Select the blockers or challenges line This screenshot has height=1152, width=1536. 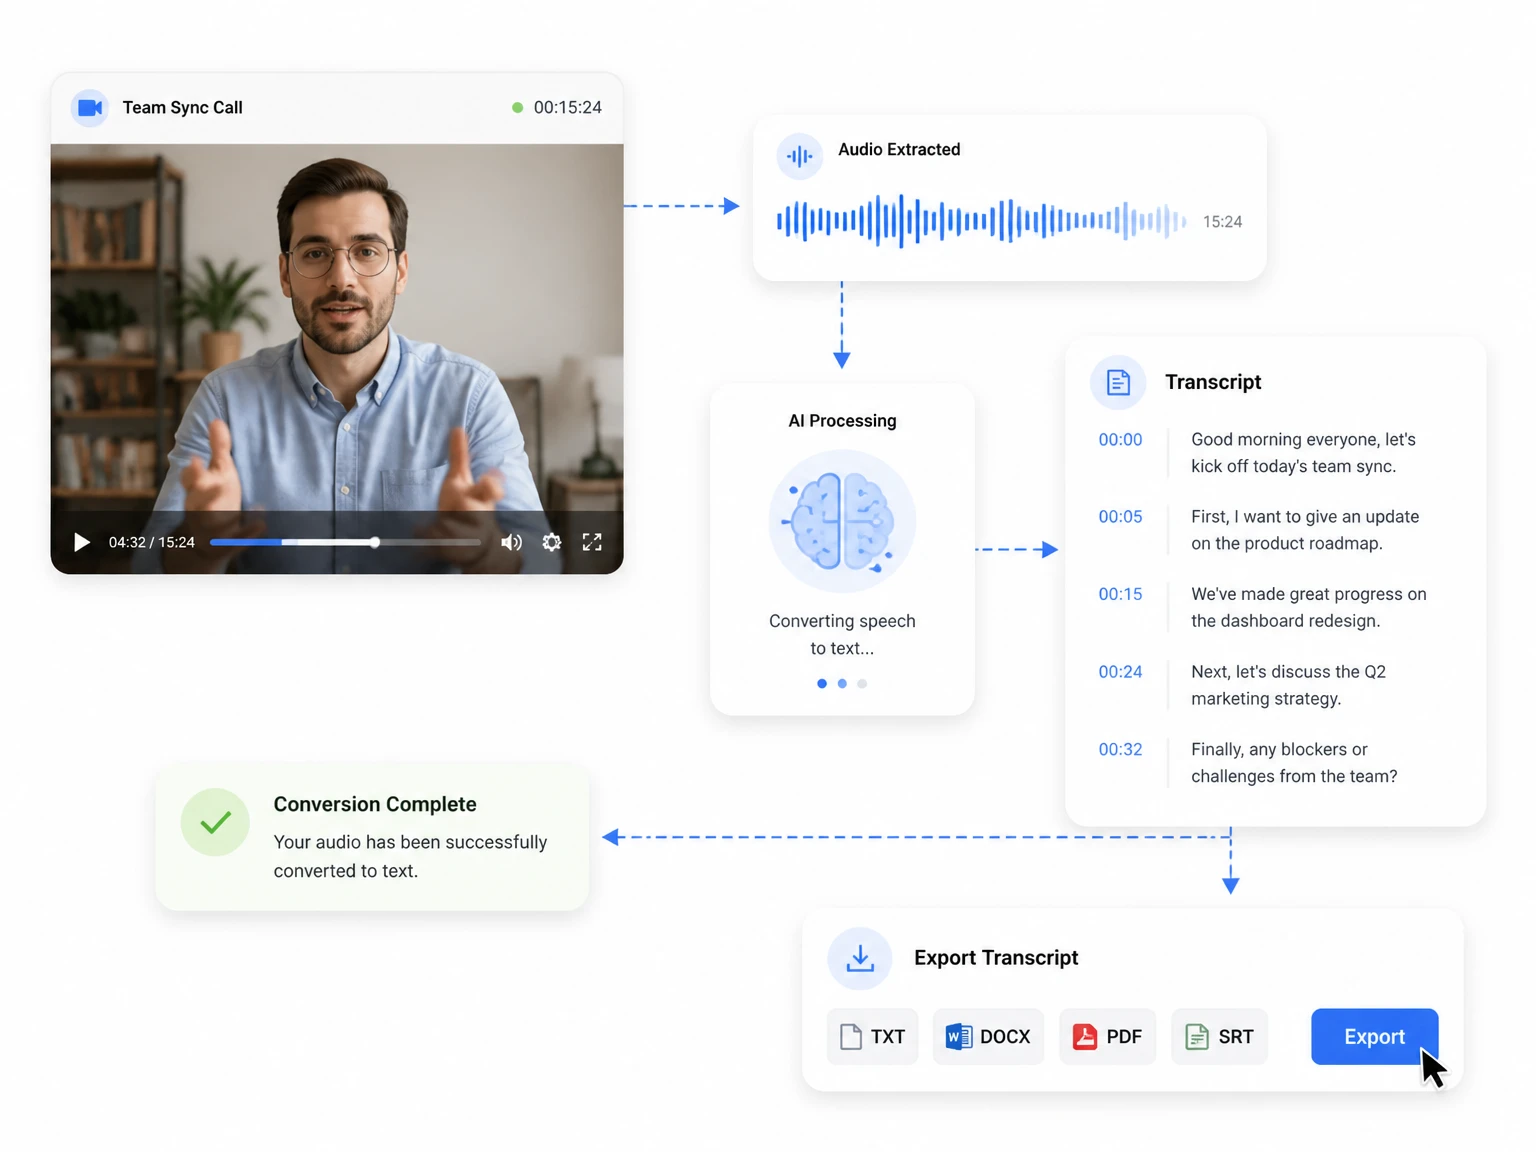click(x=1294, y=763)
